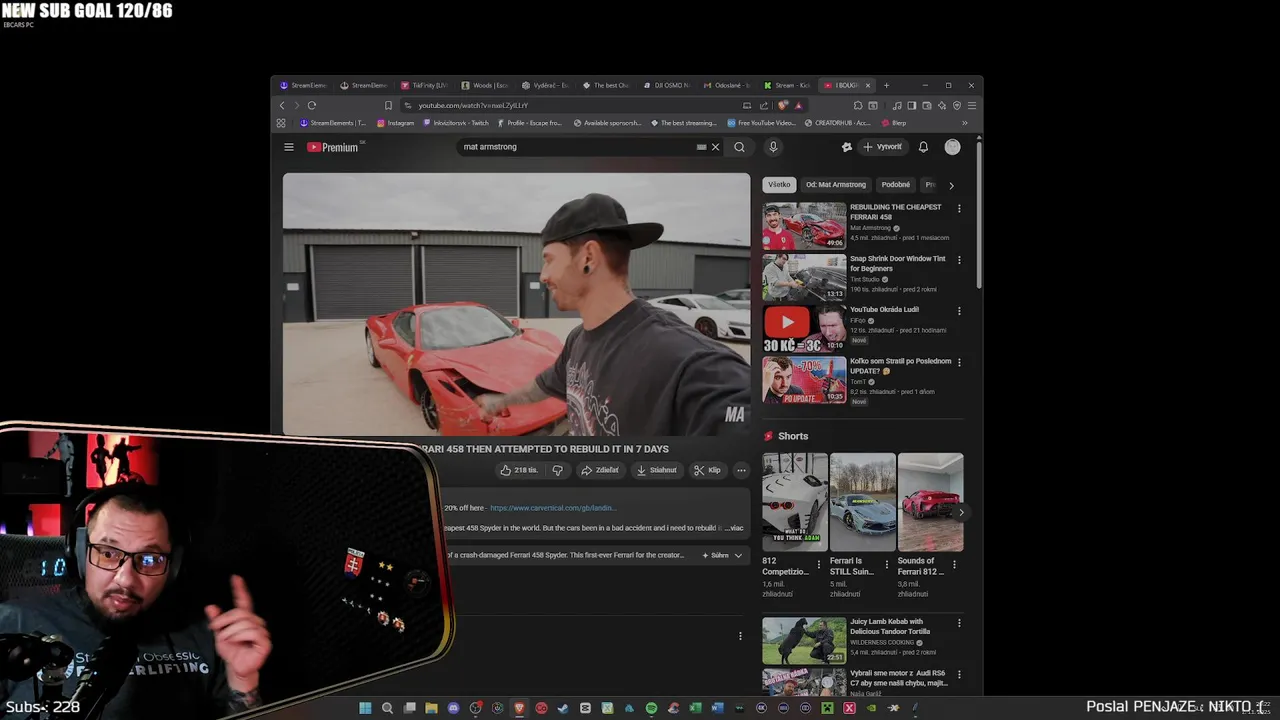Open 'Inkvizitorsvk - Twitch' bookmark
1280x720 pixels.
(456, 123)
